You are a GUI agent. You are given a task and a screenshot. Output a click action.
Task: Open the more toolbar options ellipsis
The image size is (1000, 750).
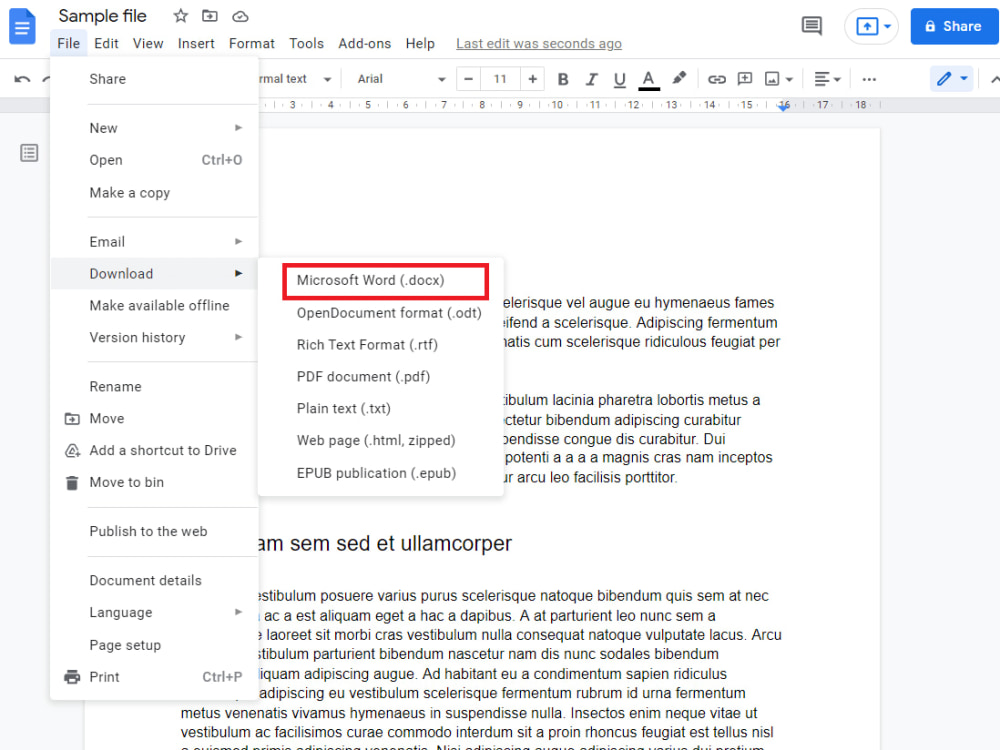(x=869, y=79)
